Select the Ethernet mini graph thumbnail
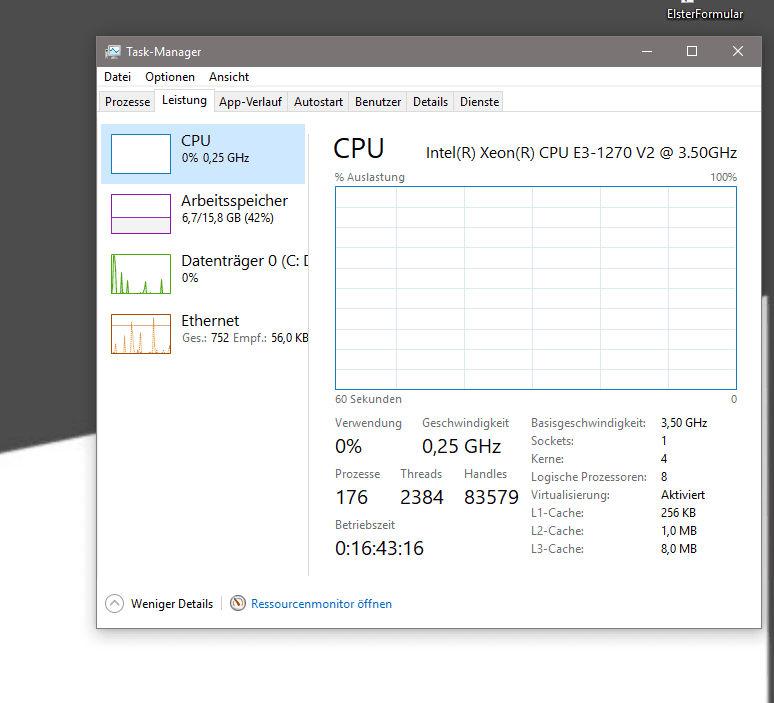The image size is (774, 703). 141,334
